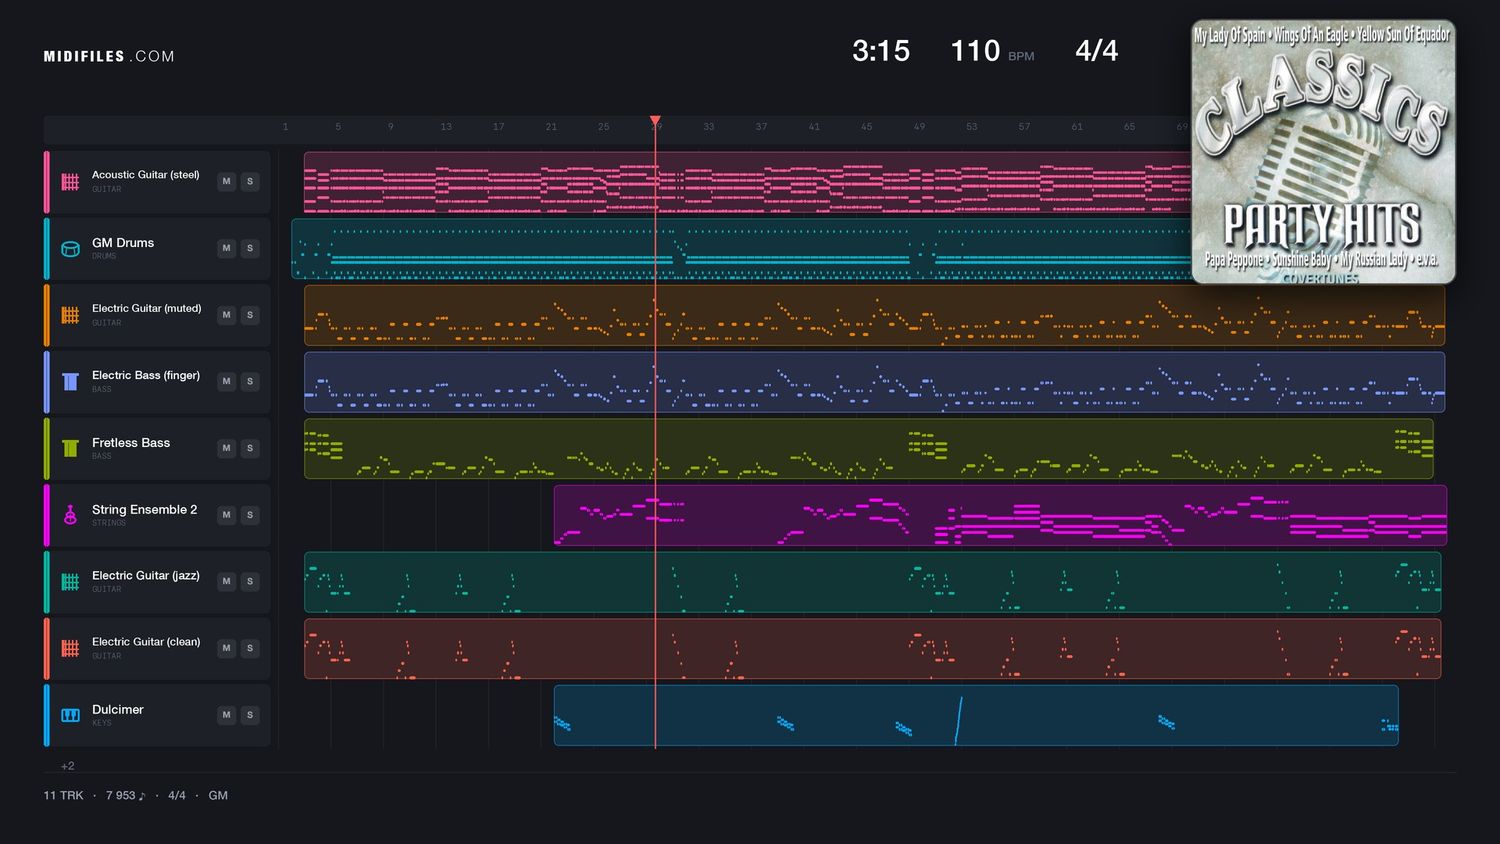Mute the Electric Guitar (clean) track

point(227,648)
